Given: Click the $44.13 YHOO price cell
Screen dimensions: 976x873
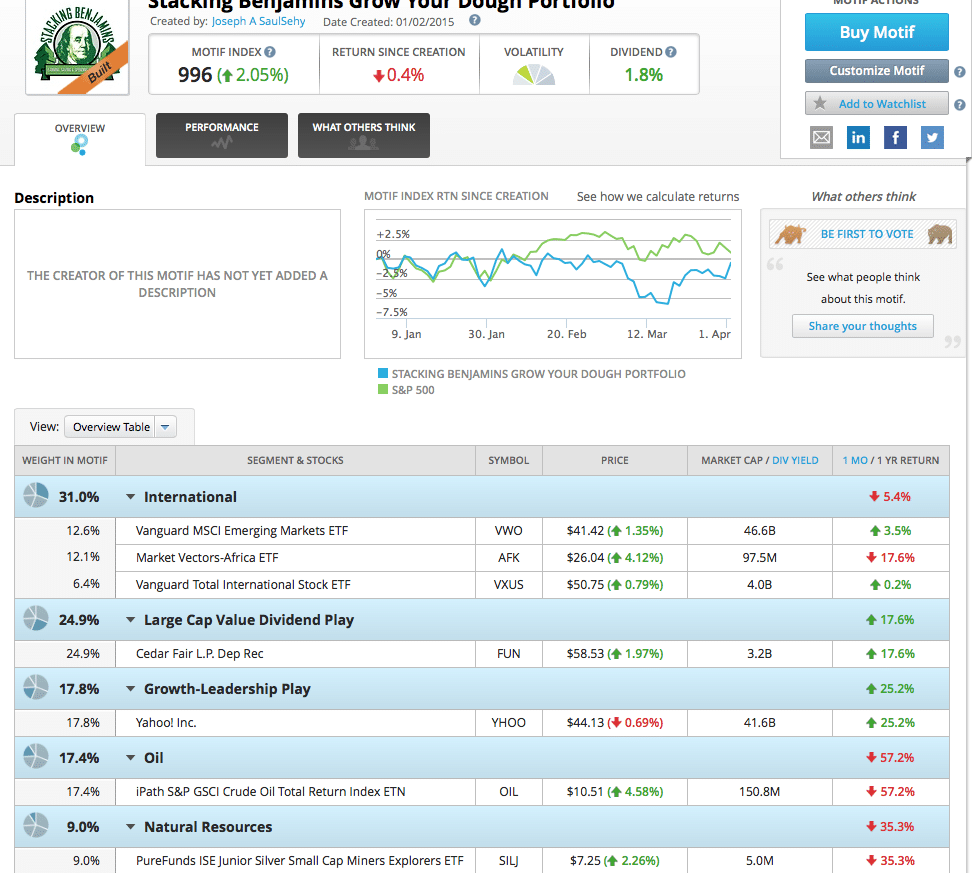Looking at the screenshot, I should pos(614,723).
